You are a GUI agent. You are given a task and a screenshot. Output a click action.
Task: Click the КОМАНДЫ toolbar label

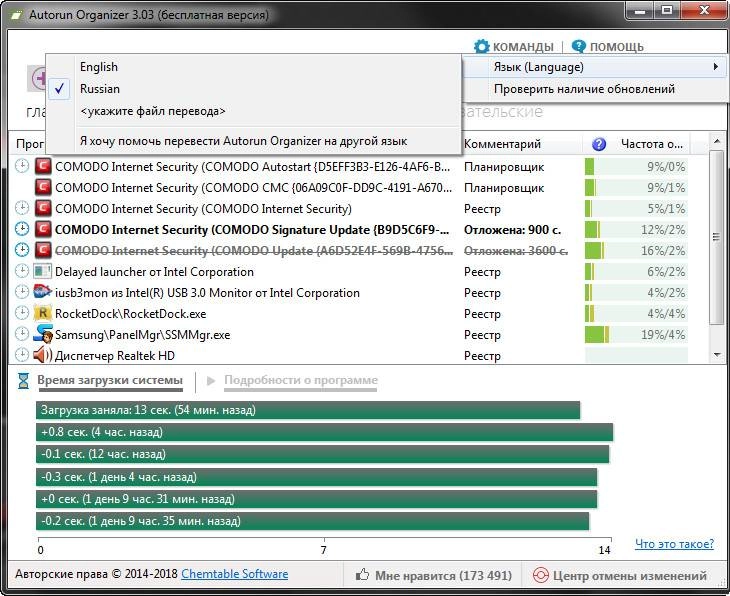[x=523, y=47]
